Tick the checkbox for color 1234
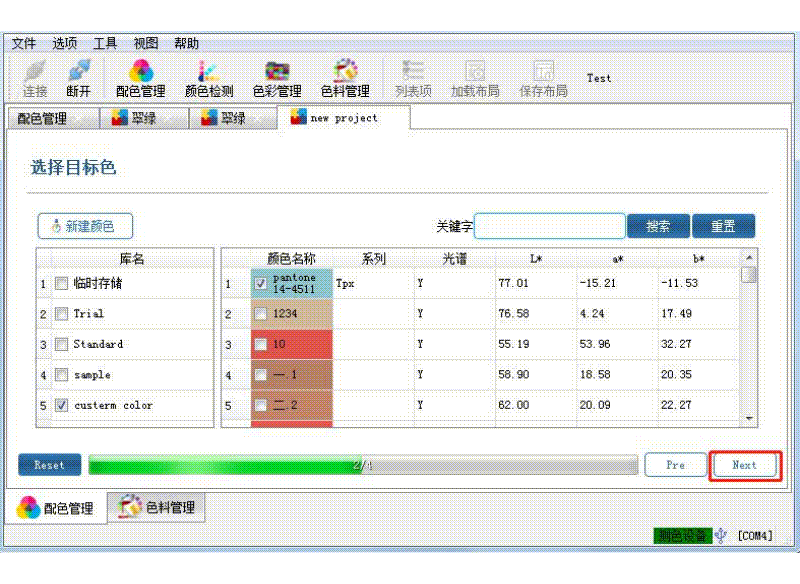Image resolution: width=800 pixels, height=584 pixels. (261, 314)
